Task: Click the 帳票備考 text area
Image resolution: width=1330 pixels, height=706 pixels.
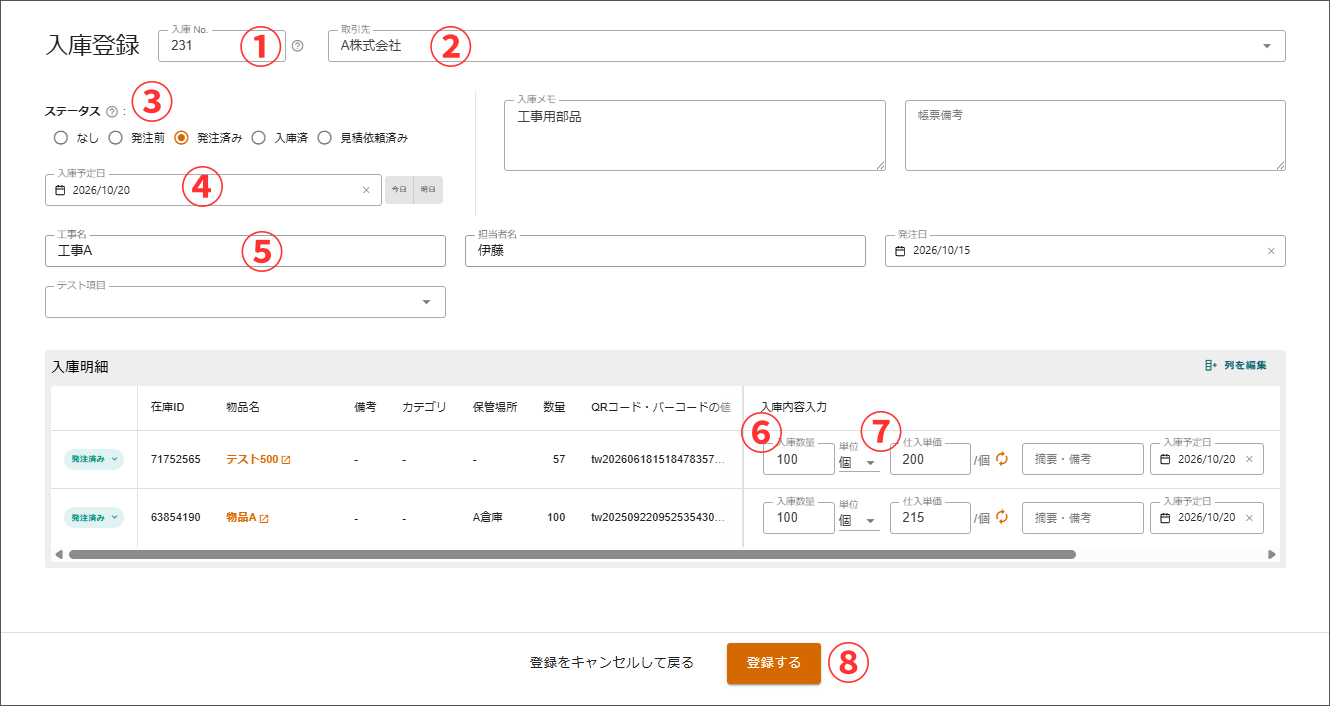Action: point(1095,135)
